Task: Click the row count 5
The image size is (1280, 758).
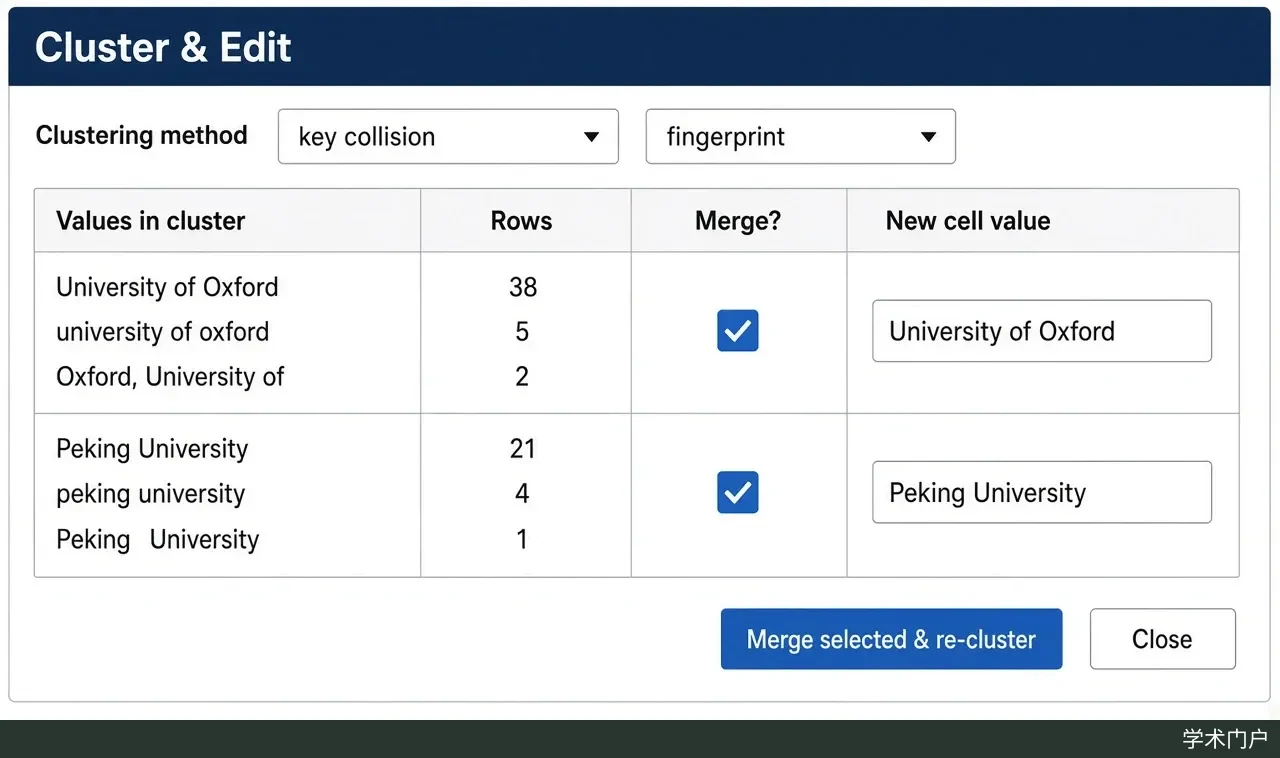Action: (522, 332)
